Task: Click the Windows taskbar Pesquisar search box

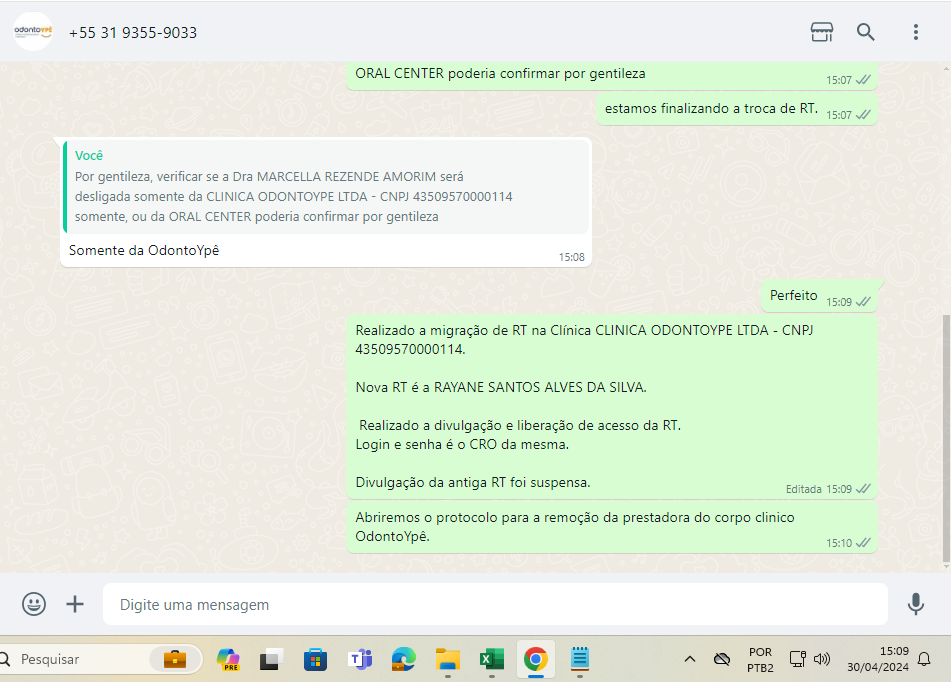Action: point(100,659)
